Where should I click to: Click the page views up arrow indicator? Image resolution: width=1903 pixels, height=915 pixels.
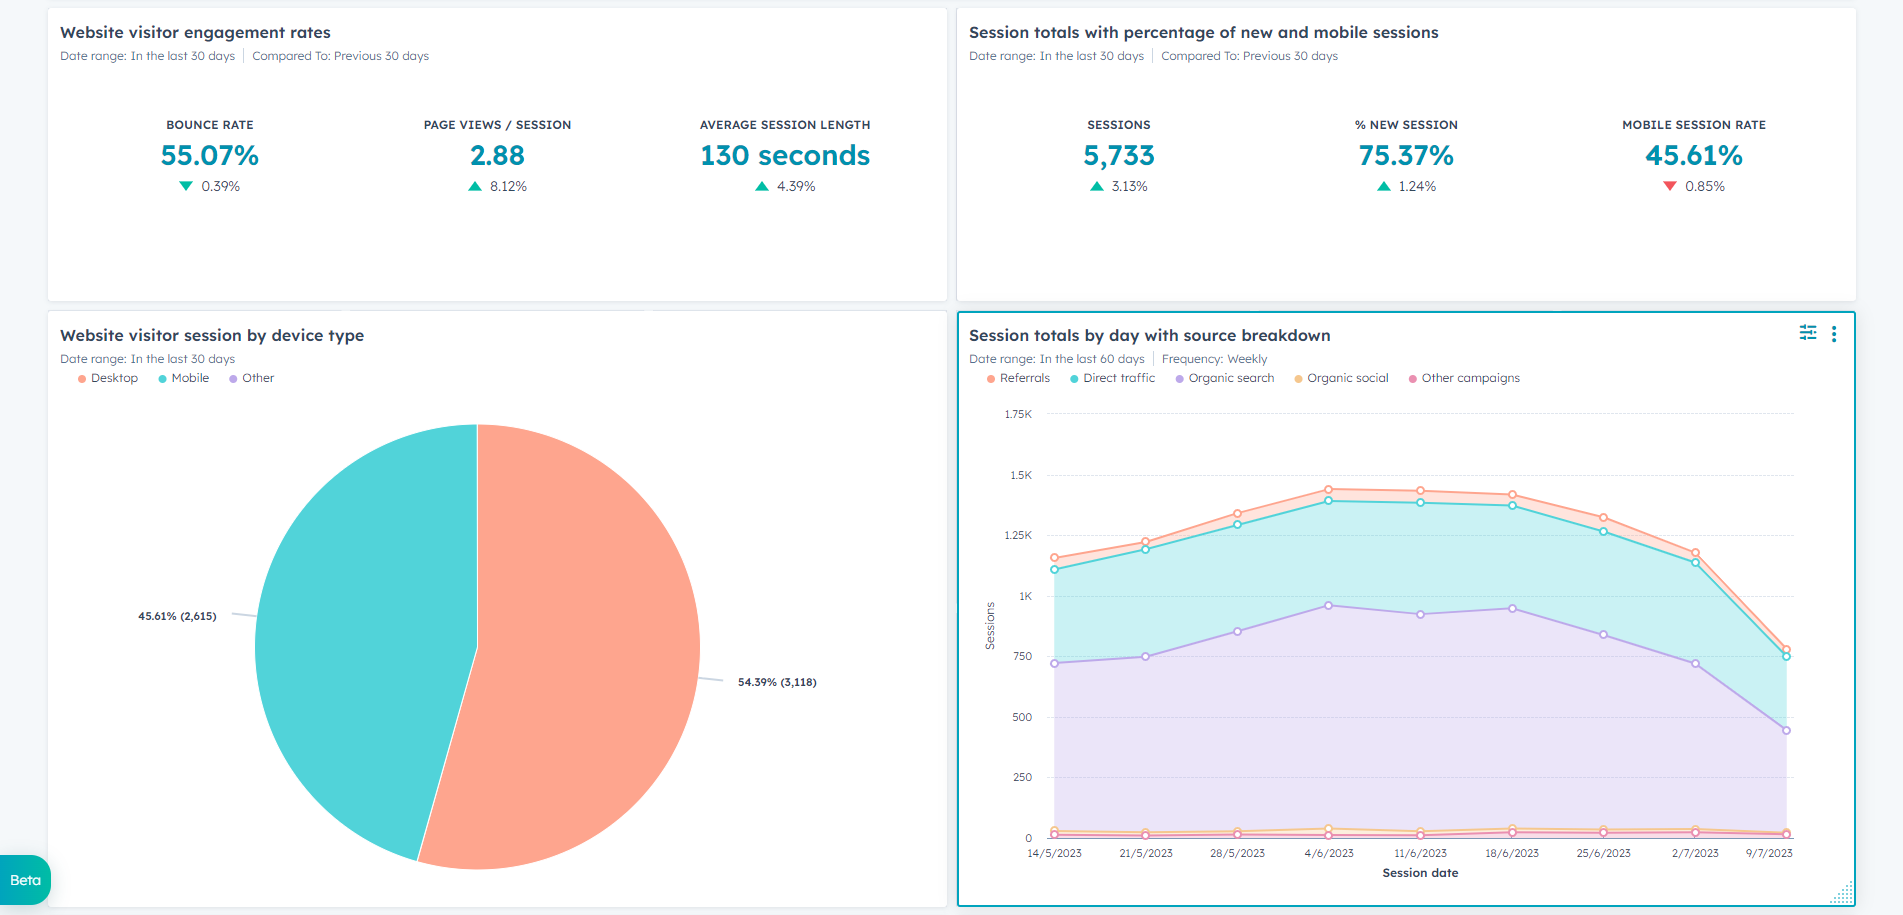coord(475,186)
